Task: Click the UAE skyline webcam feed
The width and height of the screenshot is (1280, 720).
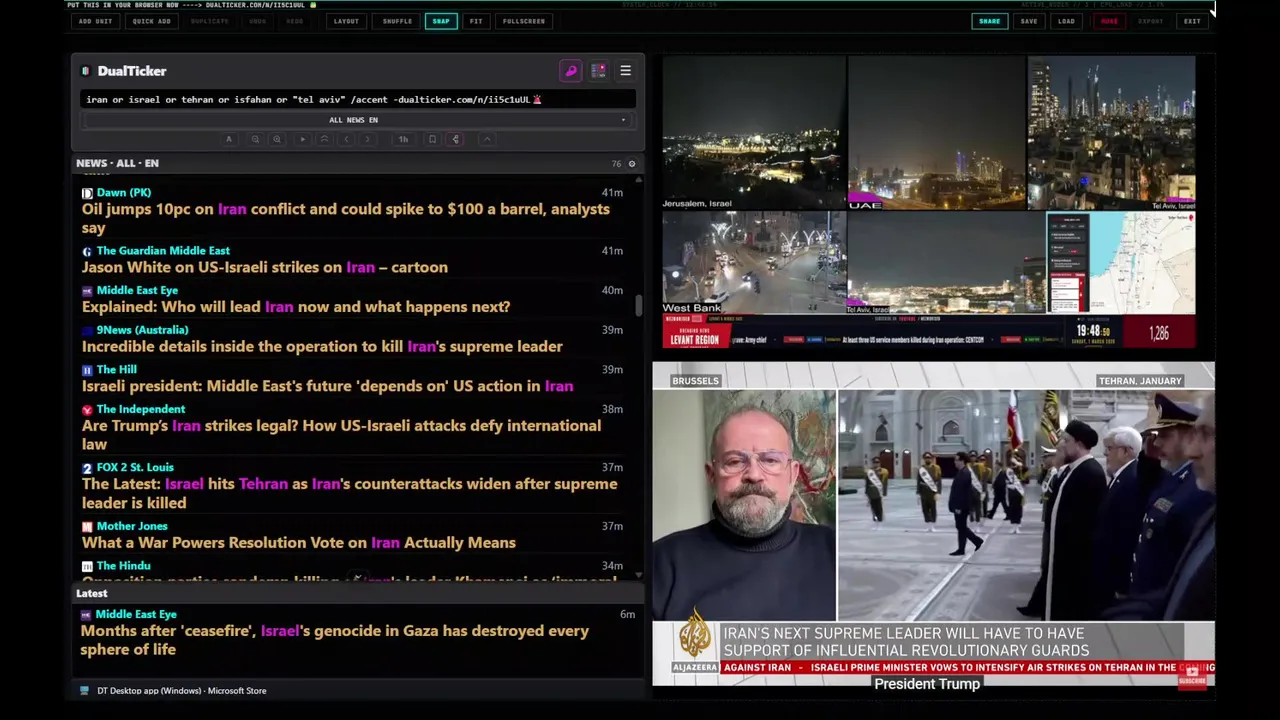Action: [936, 133]
